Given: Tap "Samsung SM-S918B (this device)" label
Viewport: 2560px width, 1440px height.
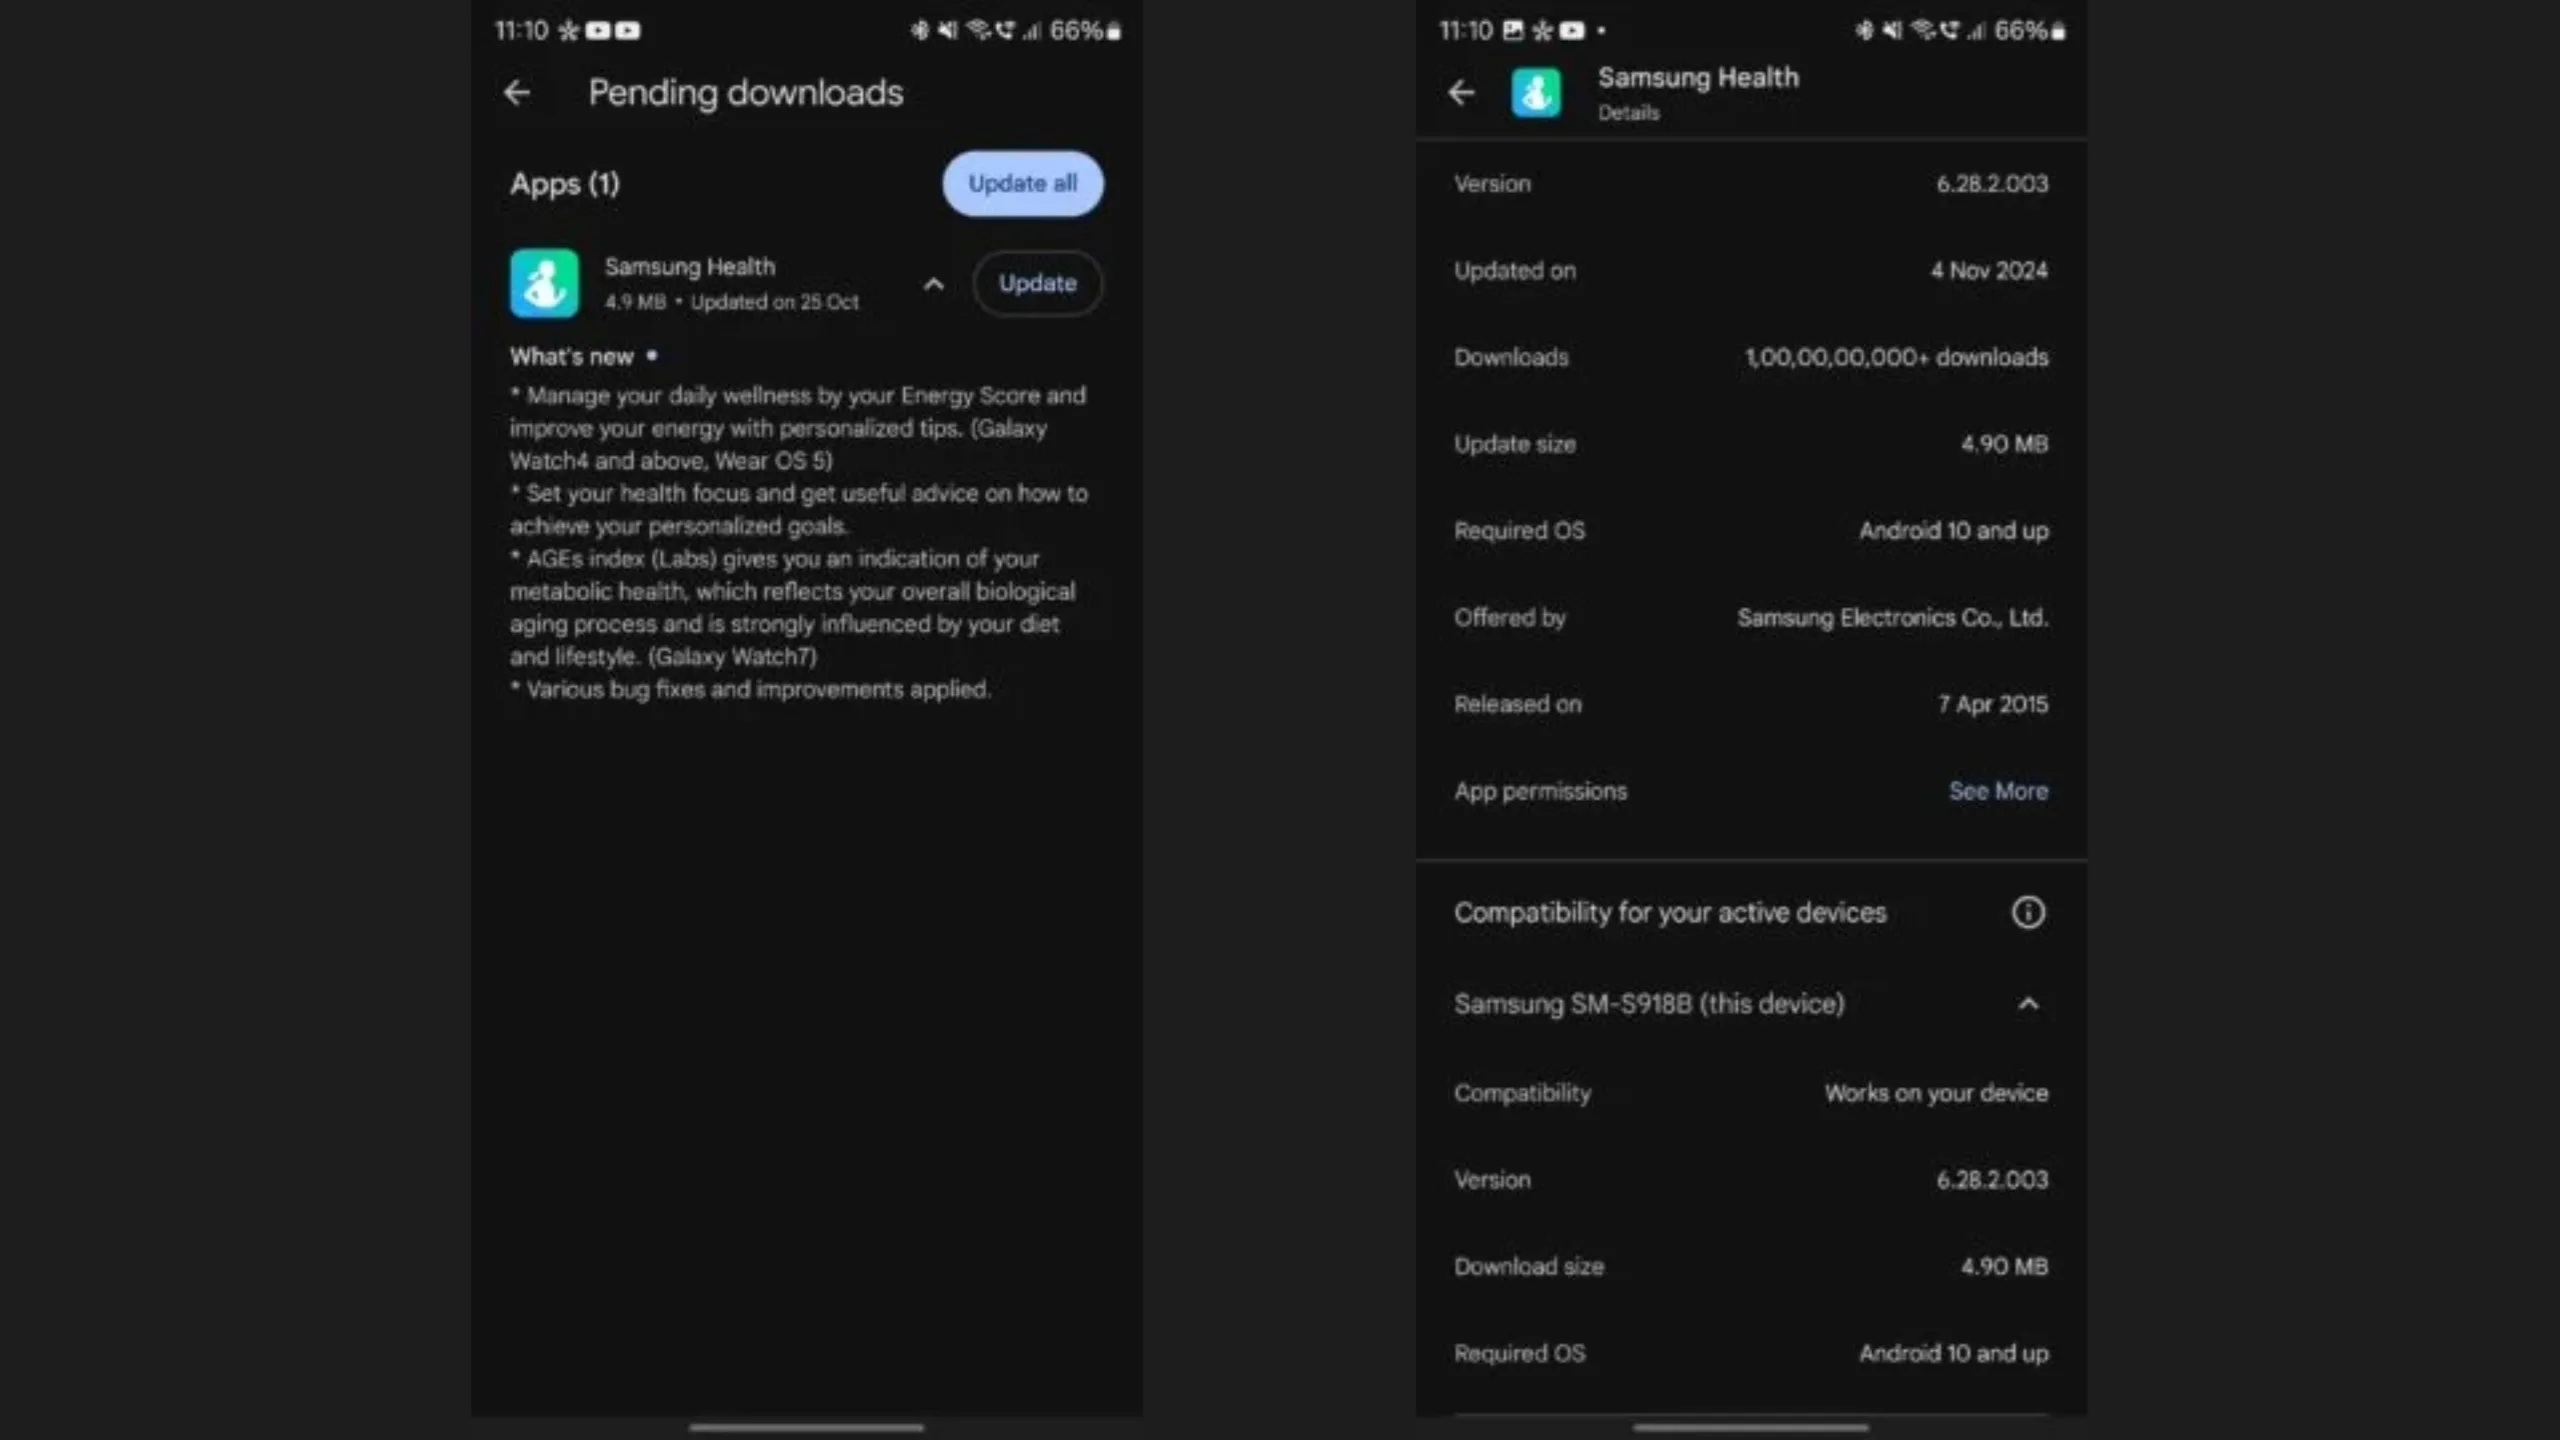Looking at the screenshot, I should (1649, 1004).
